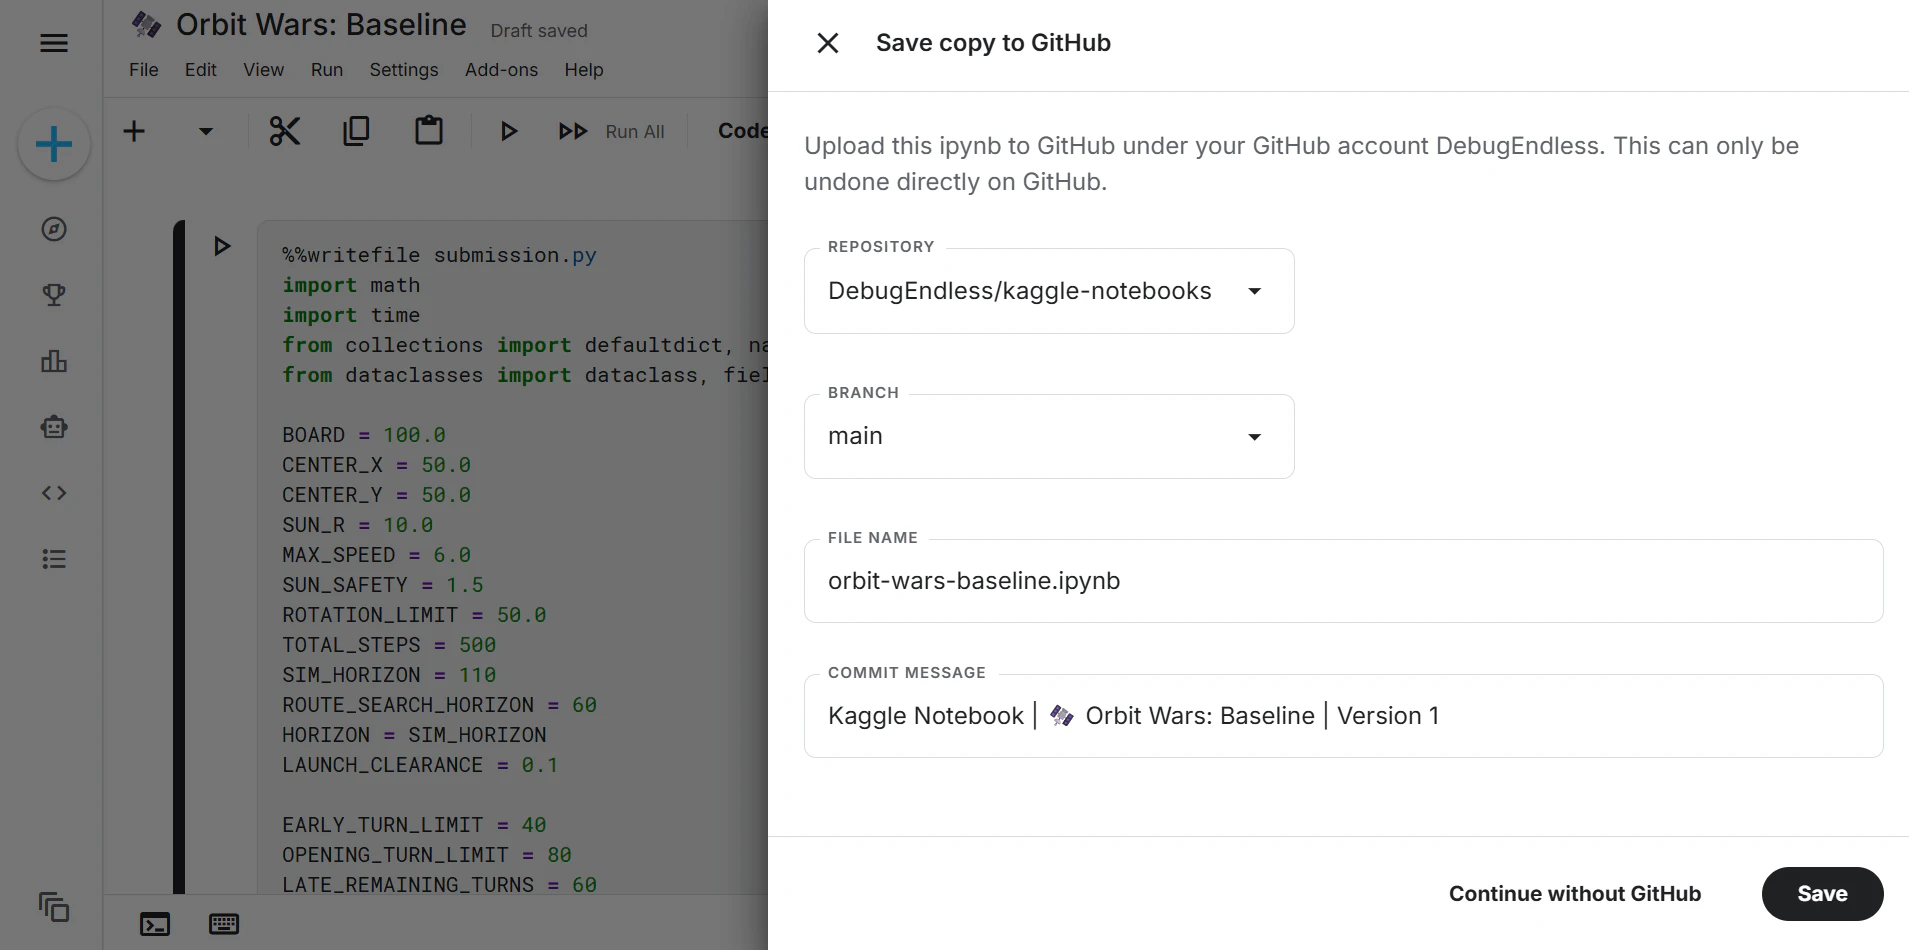Click the LAUNCH_CLEARANCE = 0.1 line
The image size is (1909, 950).
tap(420, 765)
